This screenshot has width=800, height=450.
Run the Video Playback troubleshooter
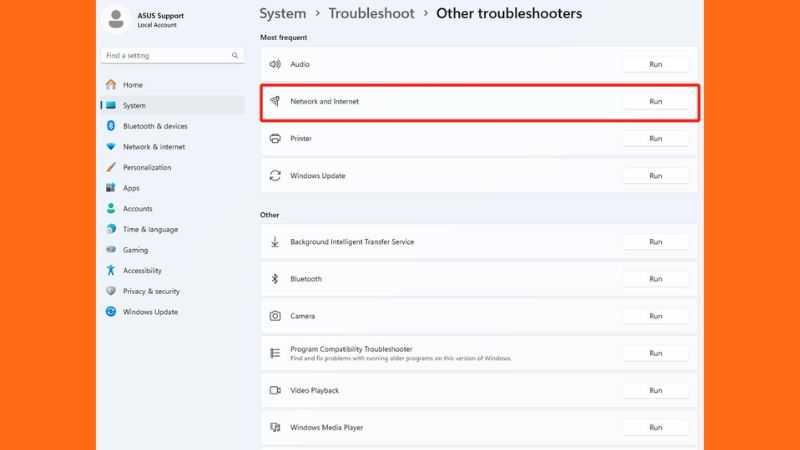click(x=656, y=390)
